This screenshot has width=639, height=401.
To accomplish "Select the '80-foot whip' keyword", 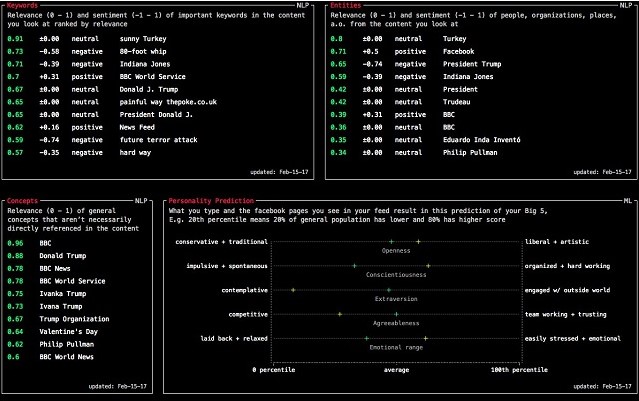I will tap(143, 52).
